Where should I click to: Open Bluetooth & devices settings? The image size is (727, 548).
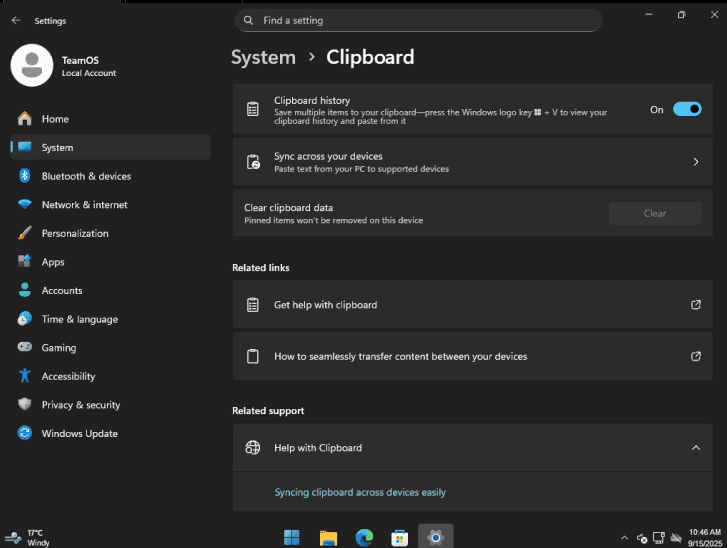click(110, 176)
